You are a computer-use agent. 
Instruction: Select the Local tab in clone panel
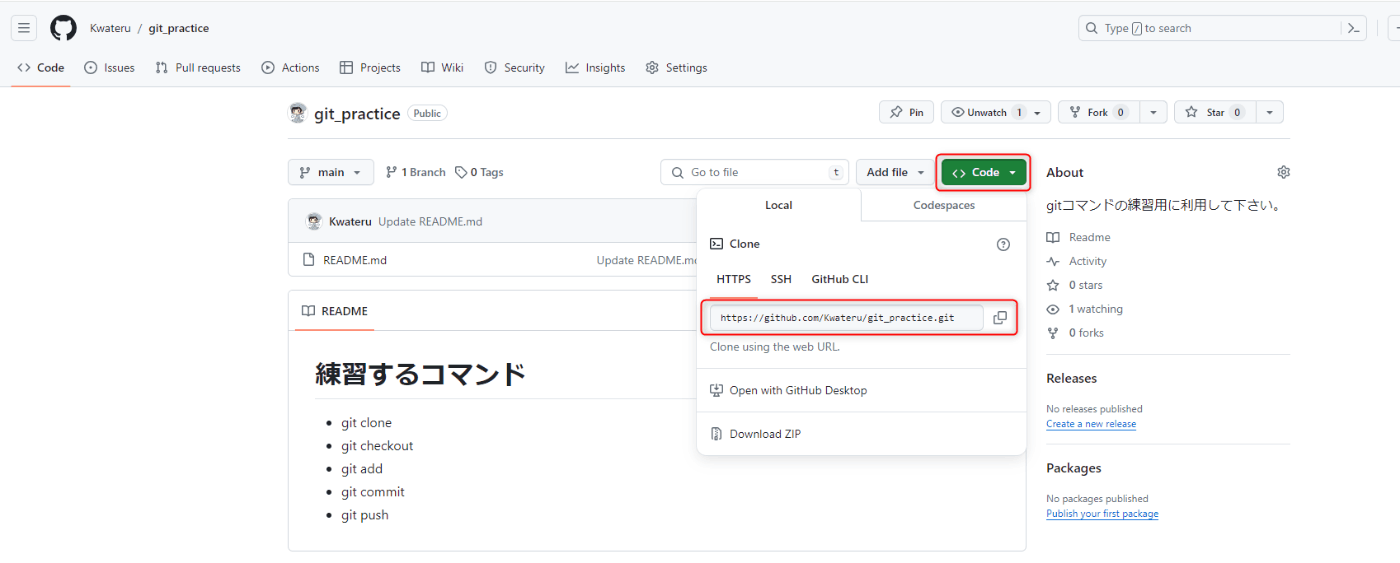779,205
